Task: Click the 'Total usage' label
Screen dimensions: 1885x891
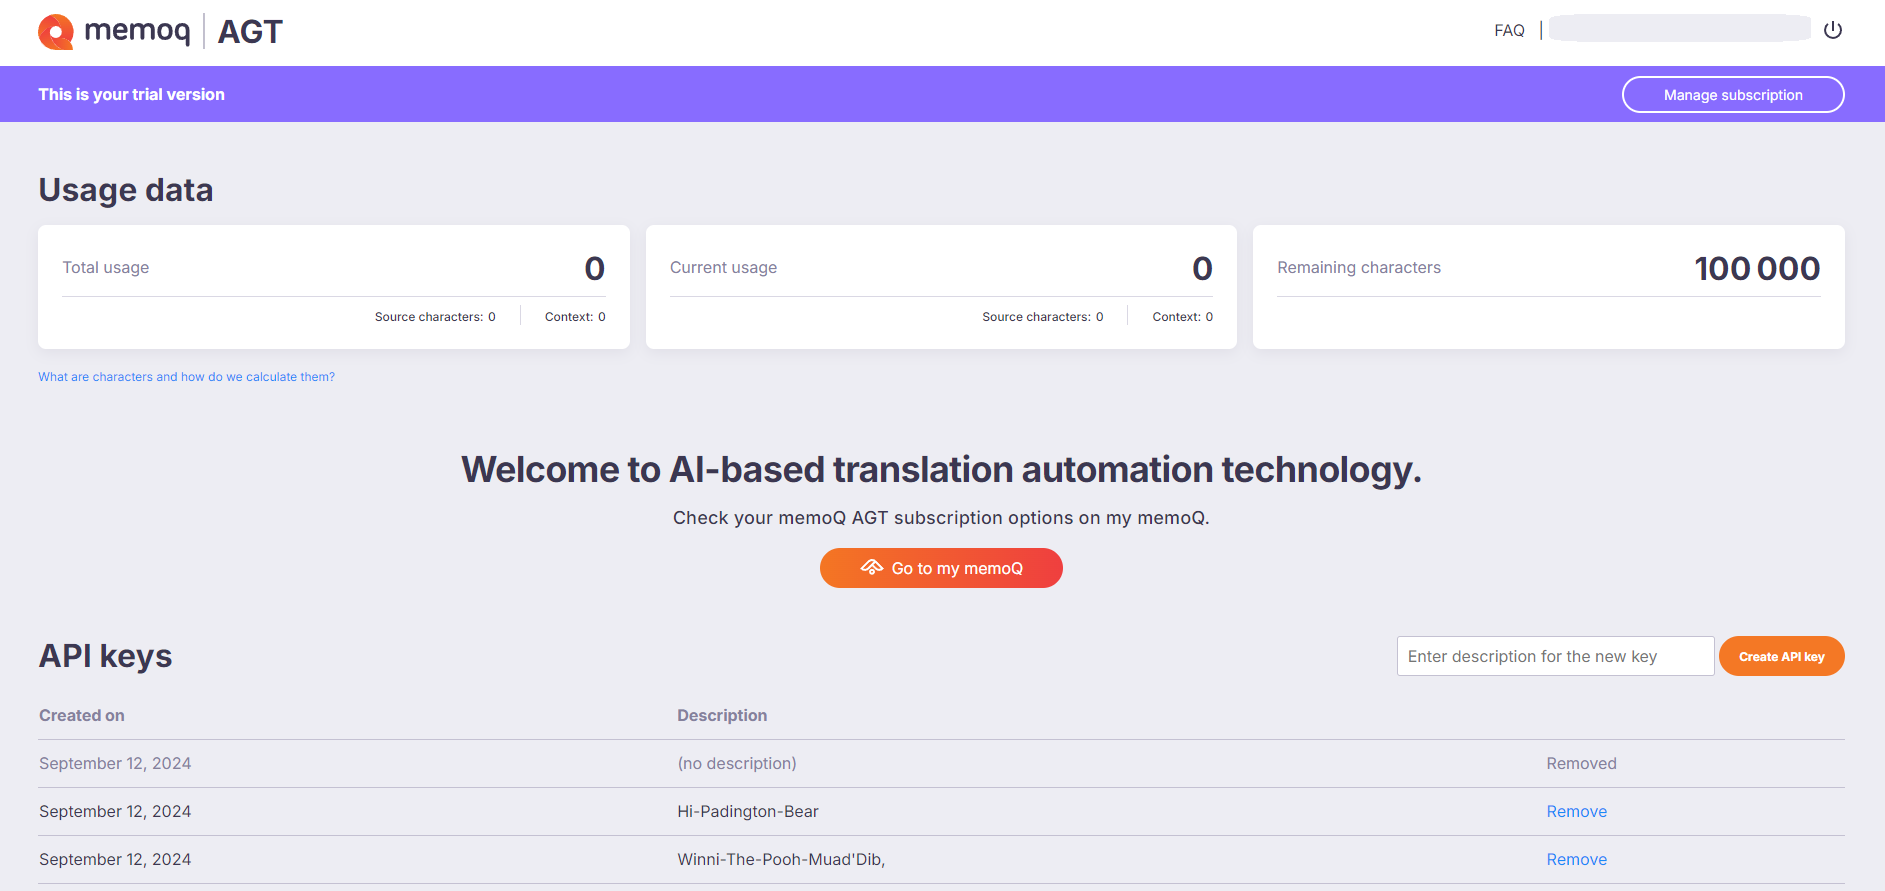Action: coord(106,267)
